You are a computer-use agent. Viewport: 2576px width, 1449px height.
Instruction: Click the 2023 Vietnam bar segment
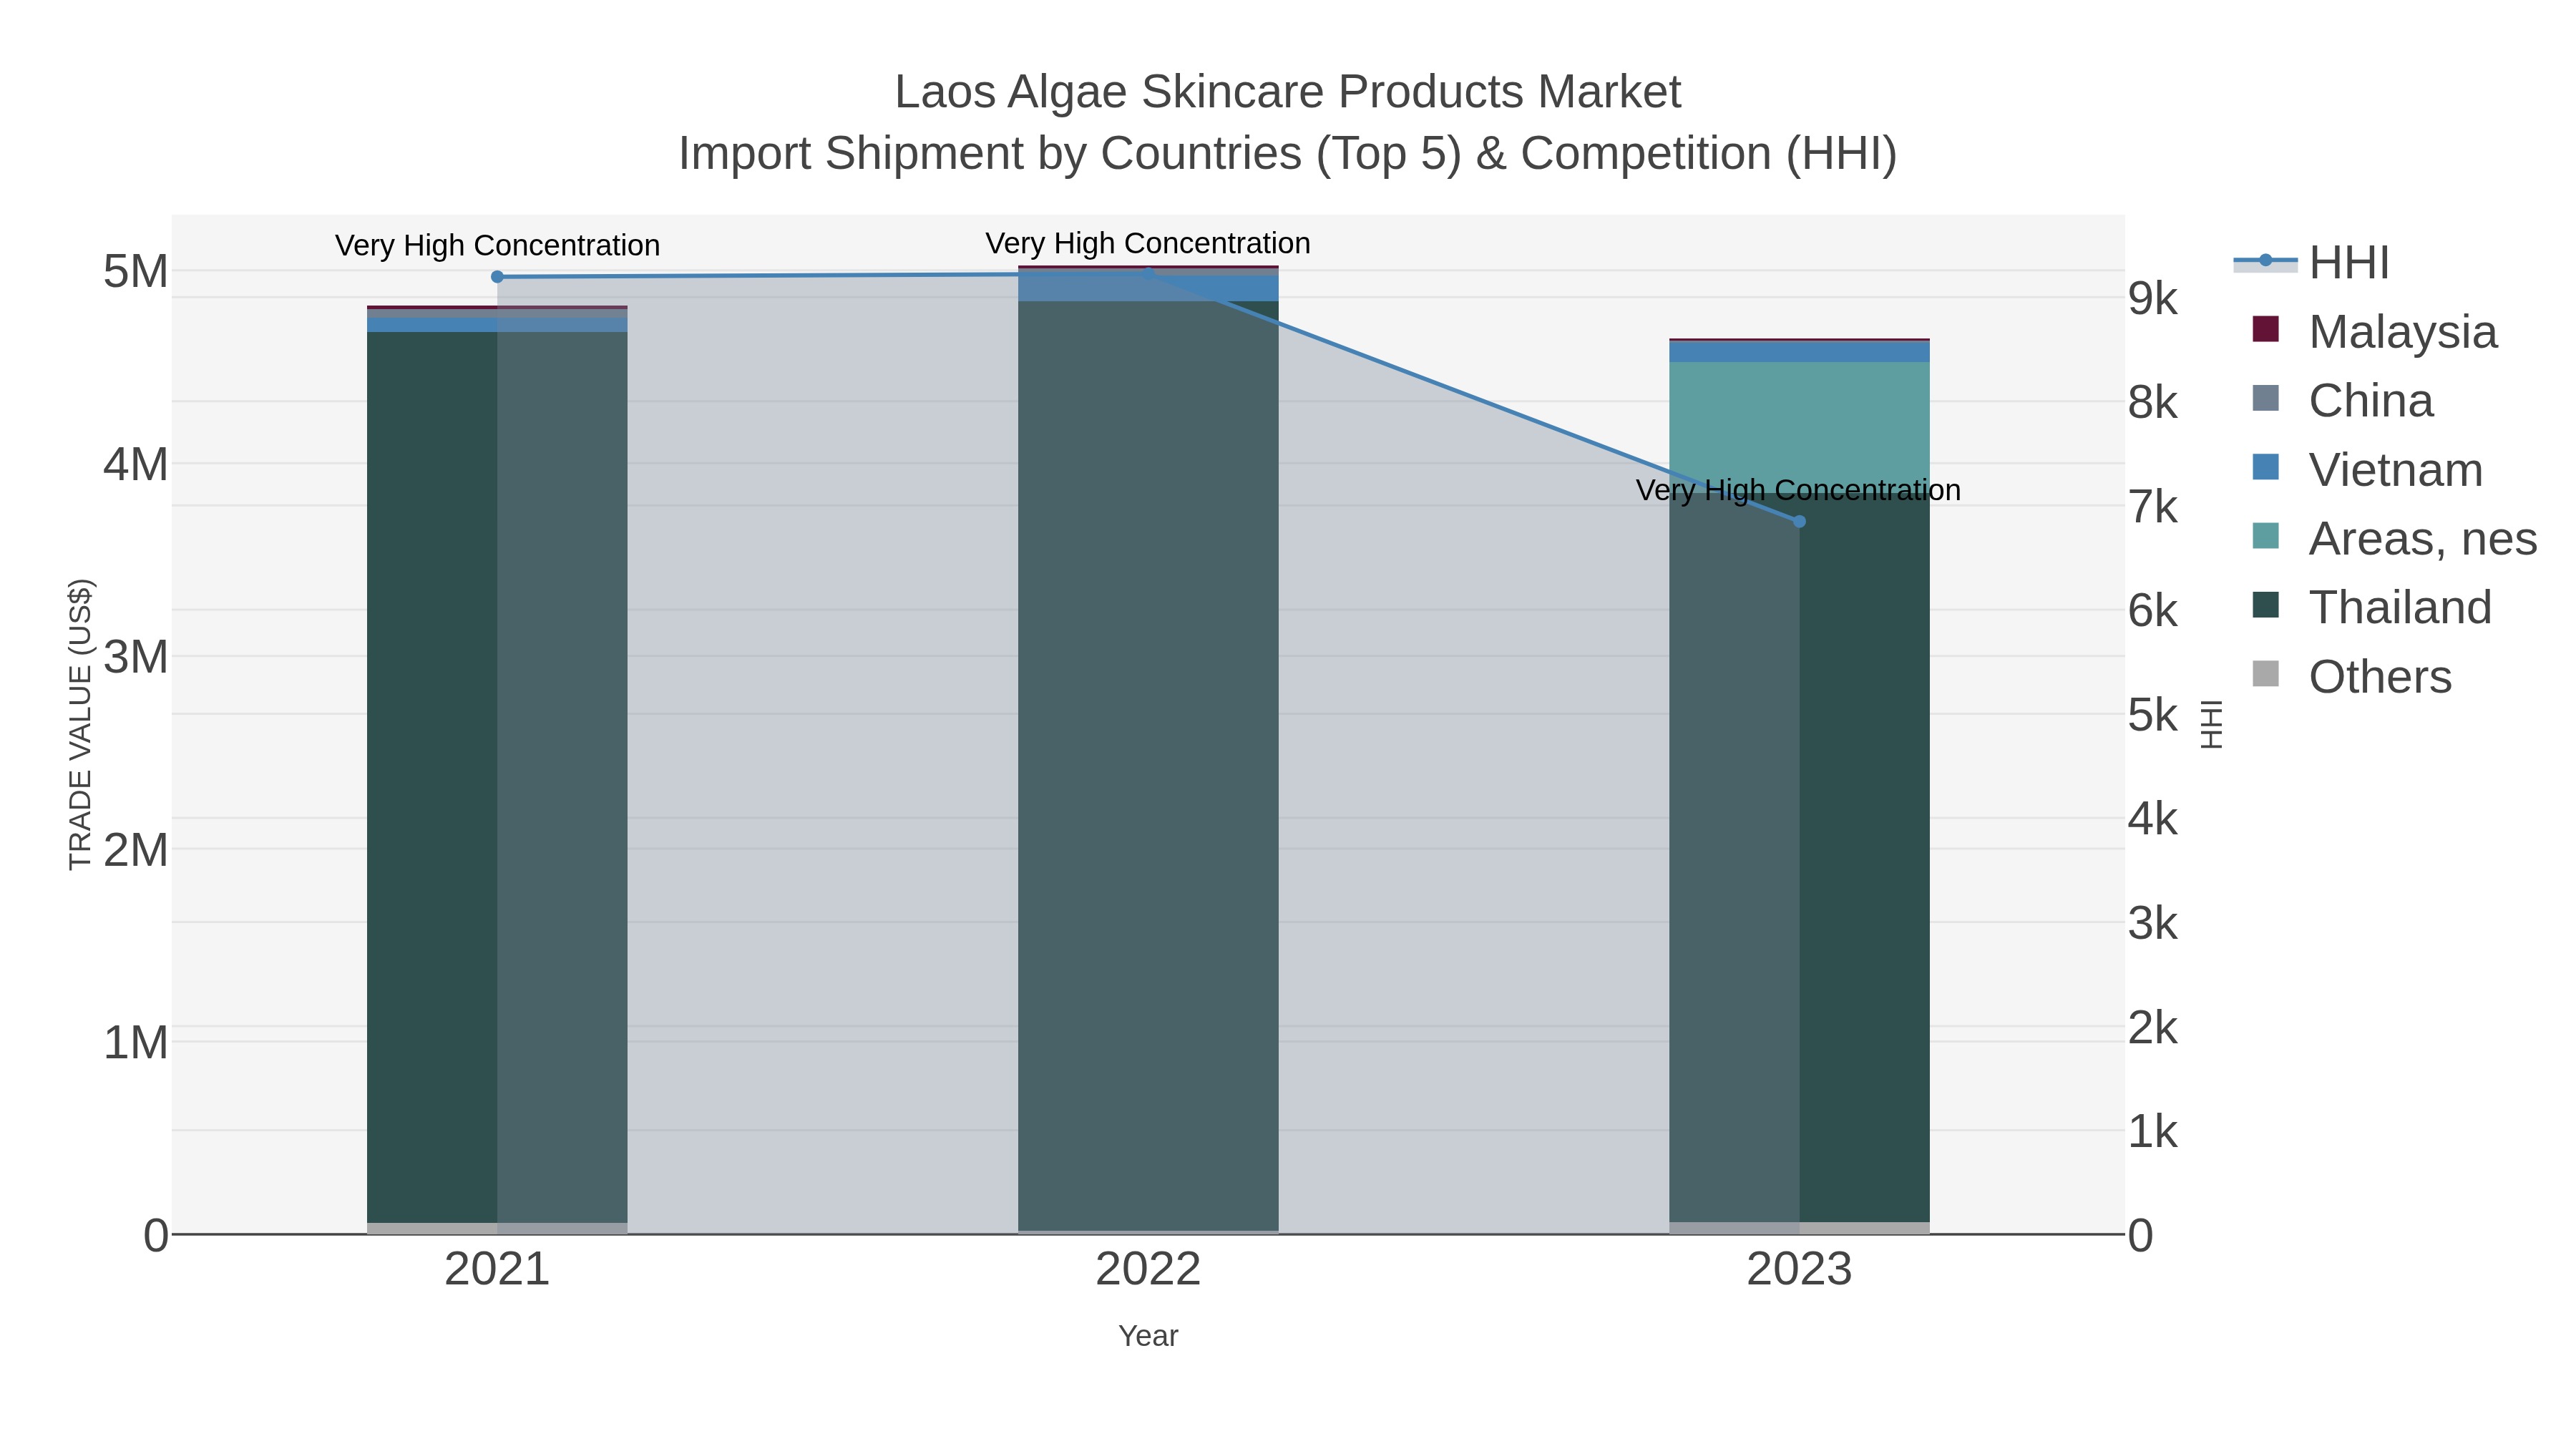click(x=1799, y=352)
